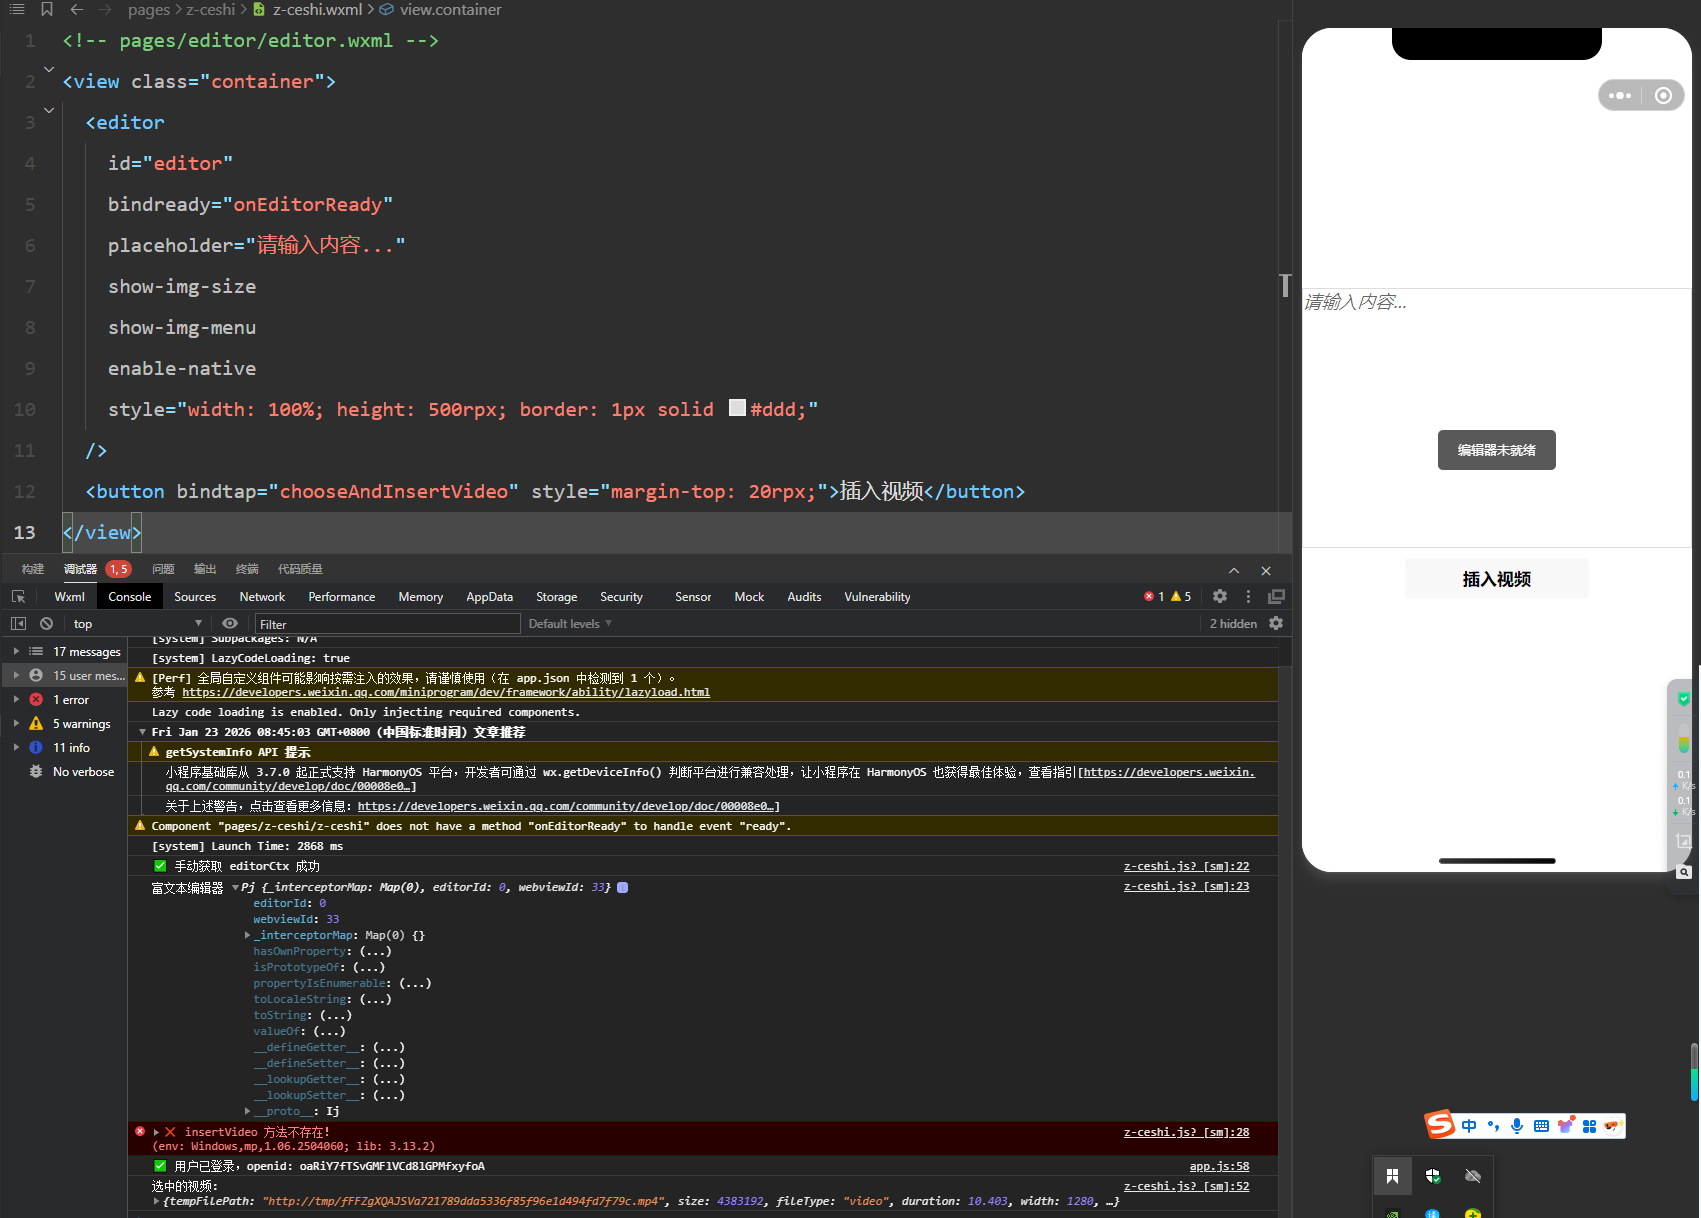Image resolution: width=1701 pixels, height=1218 pixels.
Task: Click the editor bookmark icon
Action: click(47, 9)
